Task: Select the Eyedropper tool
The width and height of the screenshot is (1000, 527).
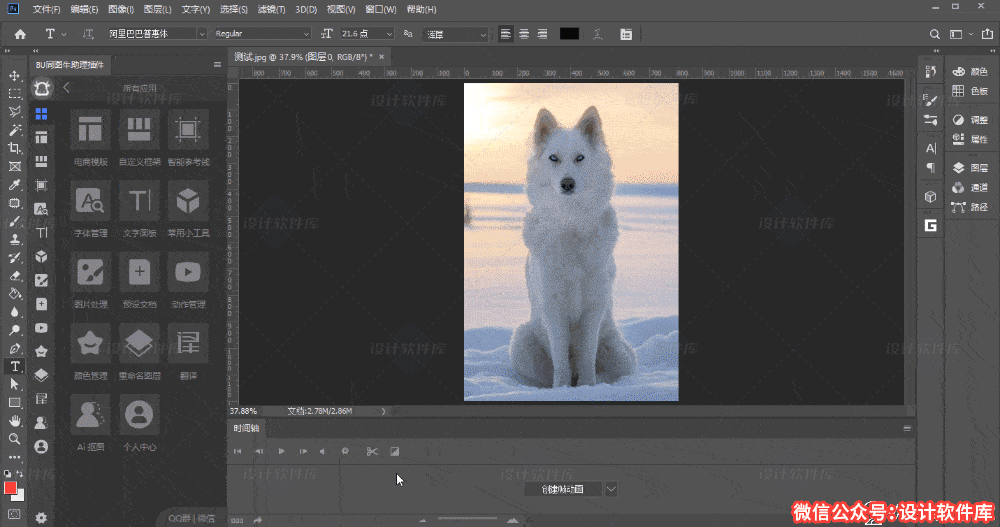Action: pos(14,185)
